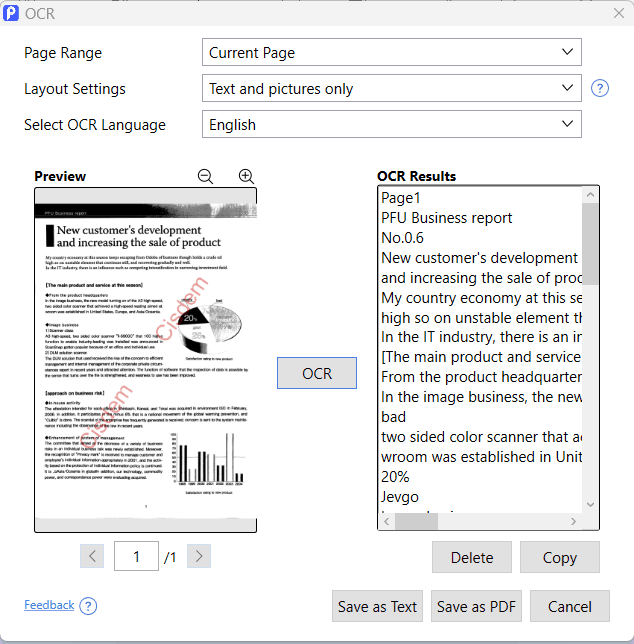Click the page number input field

[138, 557]
